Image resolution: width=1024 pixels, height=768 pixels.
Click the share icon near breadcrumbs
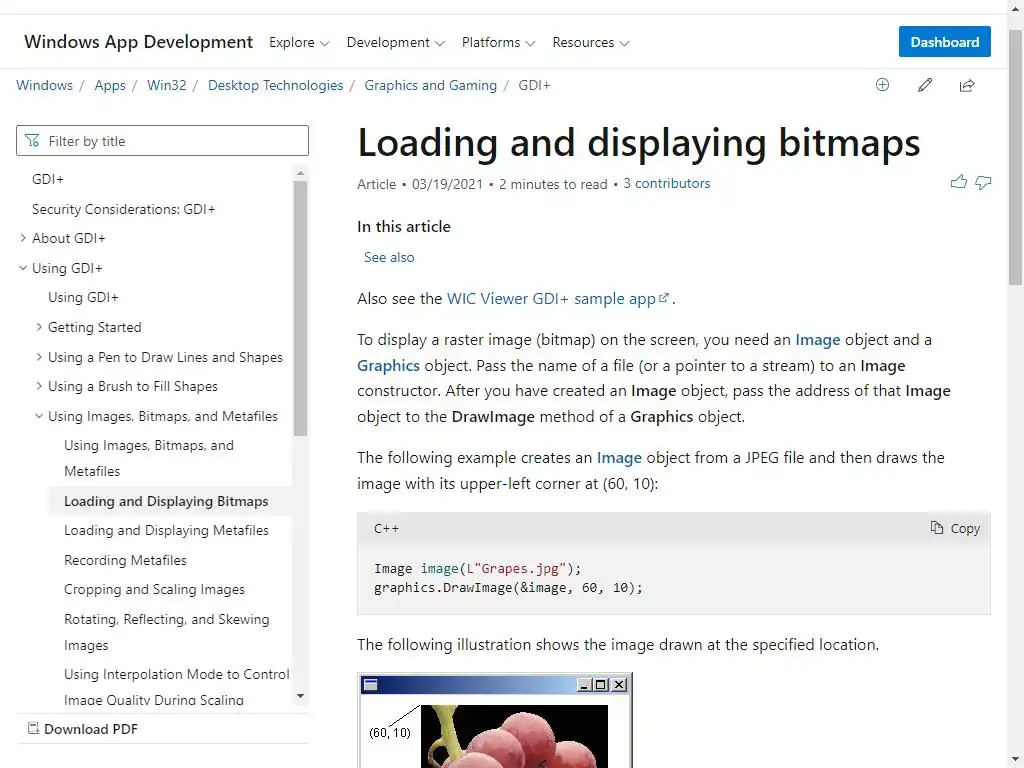tap(967, 85)
